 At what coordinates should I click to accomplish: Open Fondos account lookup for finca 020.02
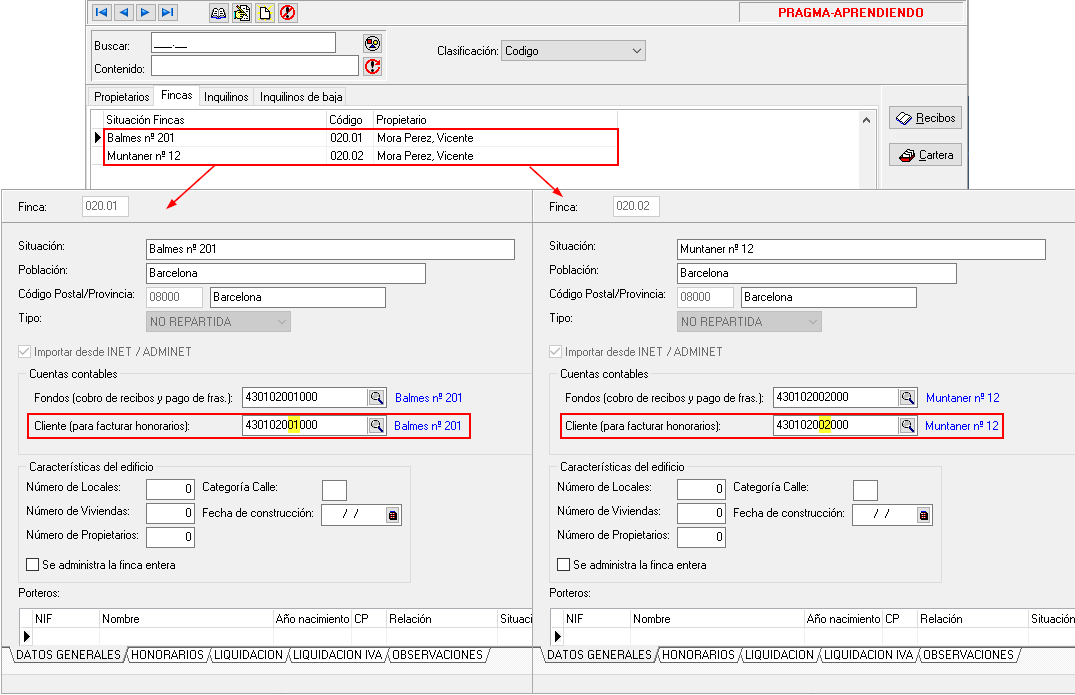pos(907,398)
